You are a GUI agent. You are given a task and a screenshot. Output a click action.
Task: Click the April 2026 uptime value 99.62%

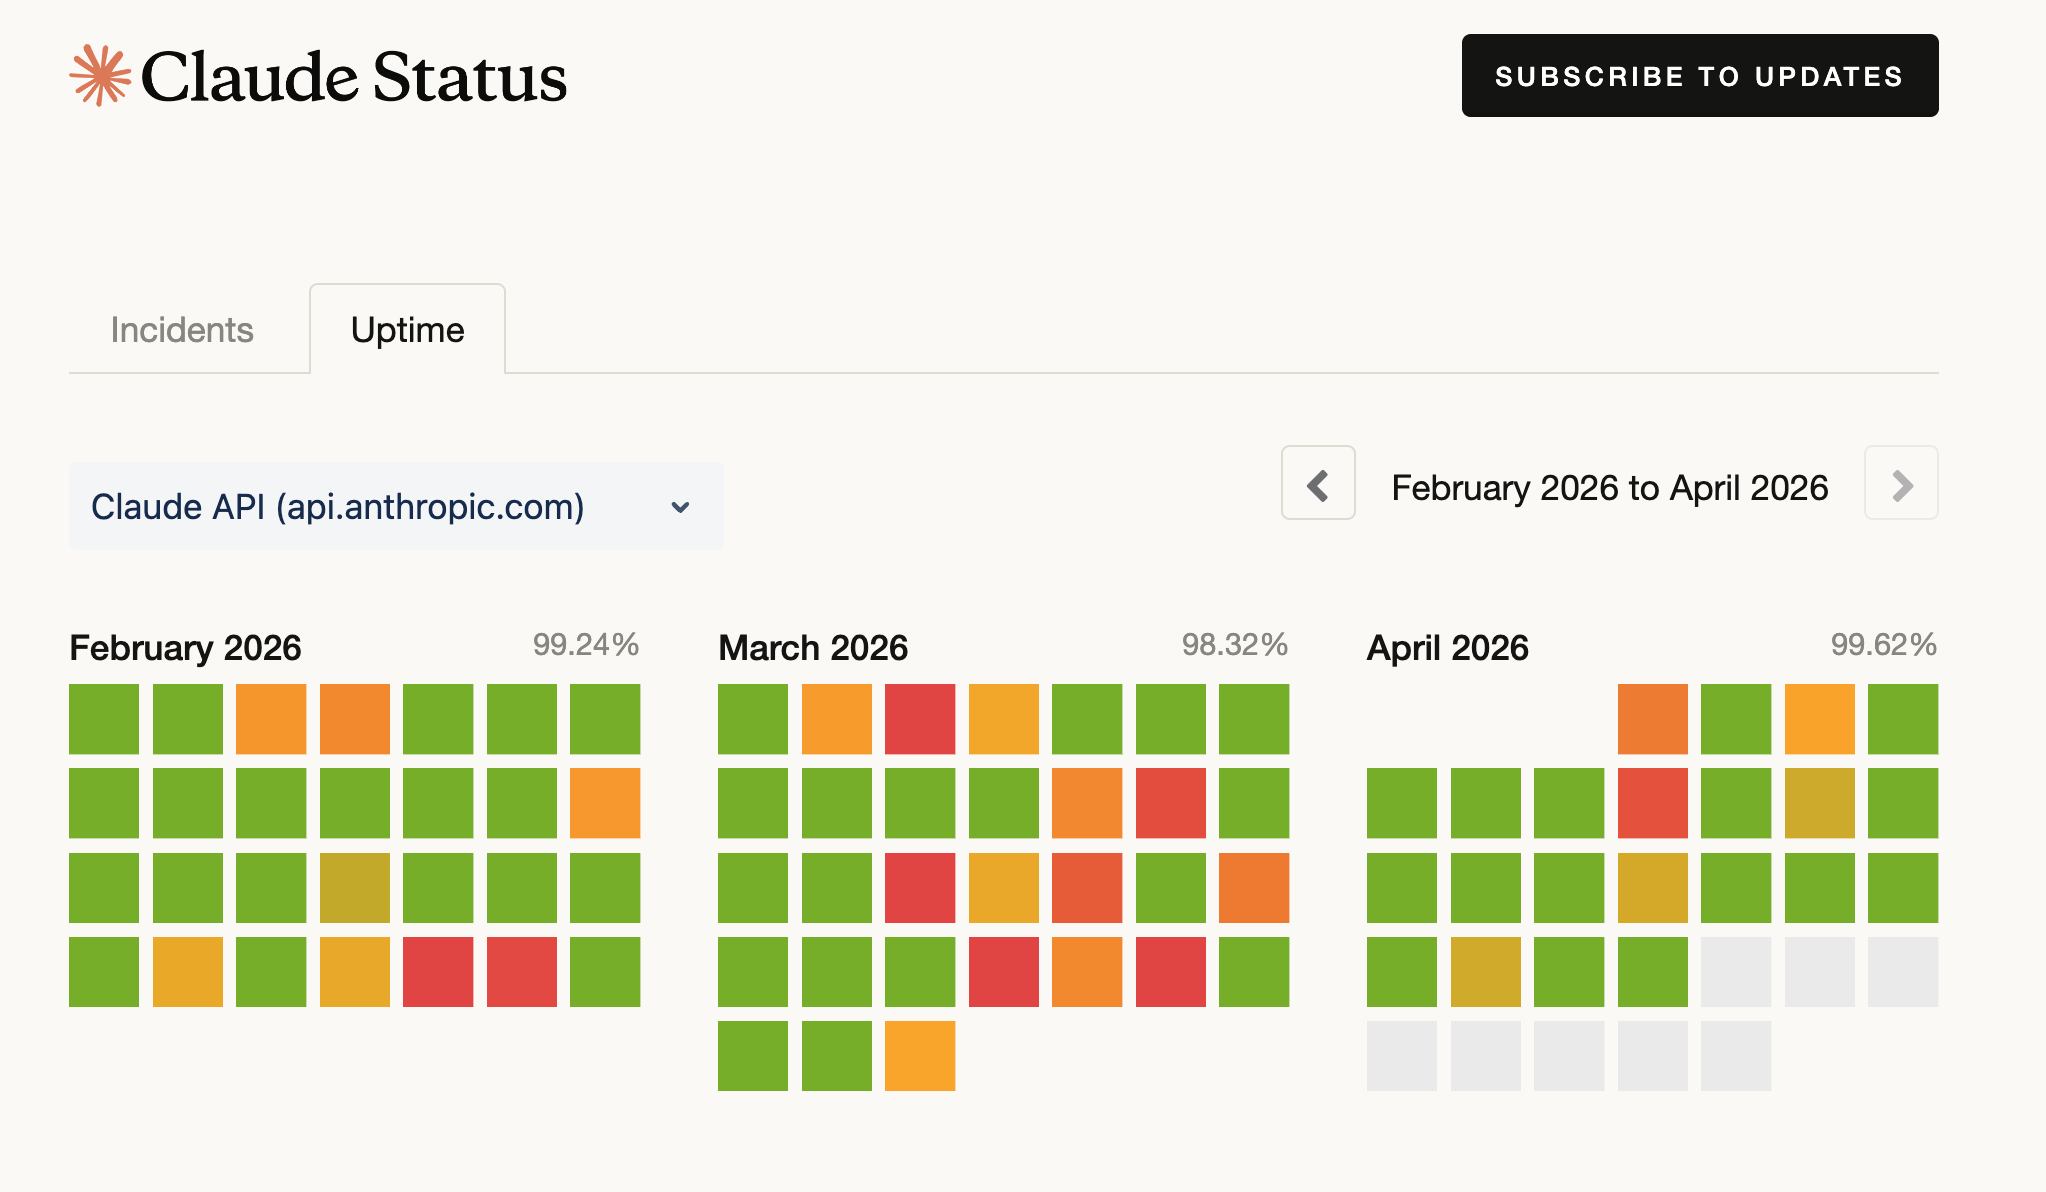[x=1884, y=645]
